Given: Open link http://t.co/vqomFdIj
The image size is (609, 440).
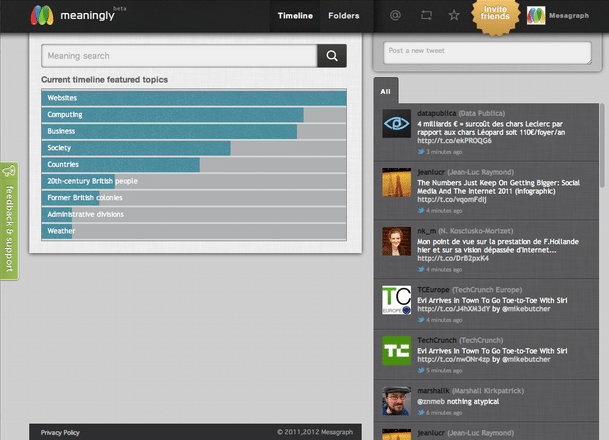Looking at the screenshot, I should 452,200.
